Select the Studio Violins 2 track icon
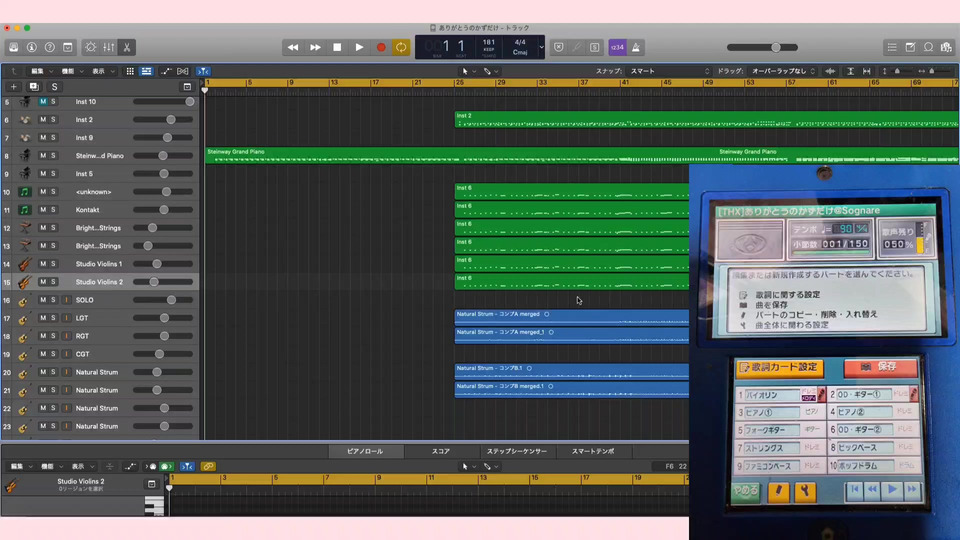960x540 pixels. [24, 282]
